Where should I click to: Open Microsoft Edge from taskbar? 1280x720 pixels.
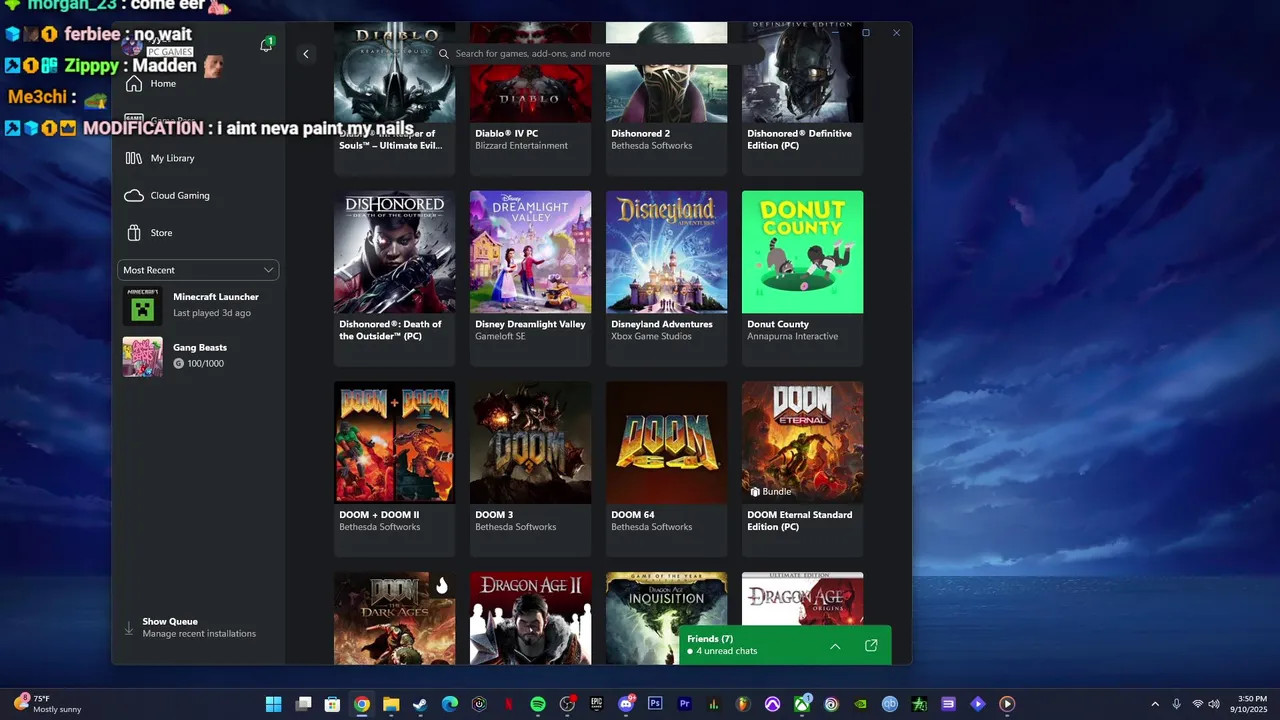[x=450, y=704]
